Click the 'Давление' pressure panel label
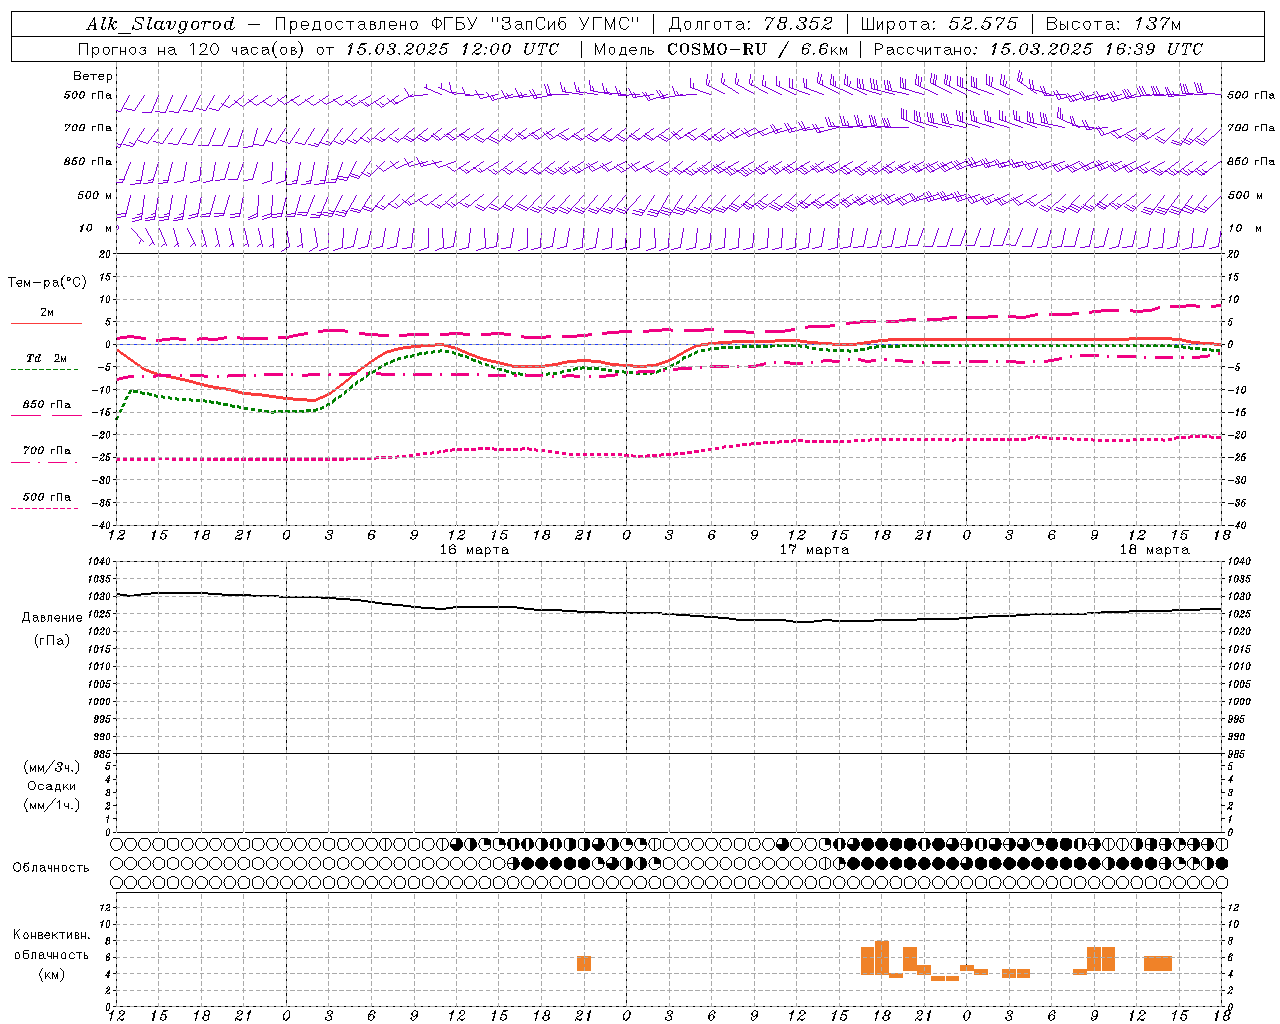The image size is (1280, 1024). 52,618
